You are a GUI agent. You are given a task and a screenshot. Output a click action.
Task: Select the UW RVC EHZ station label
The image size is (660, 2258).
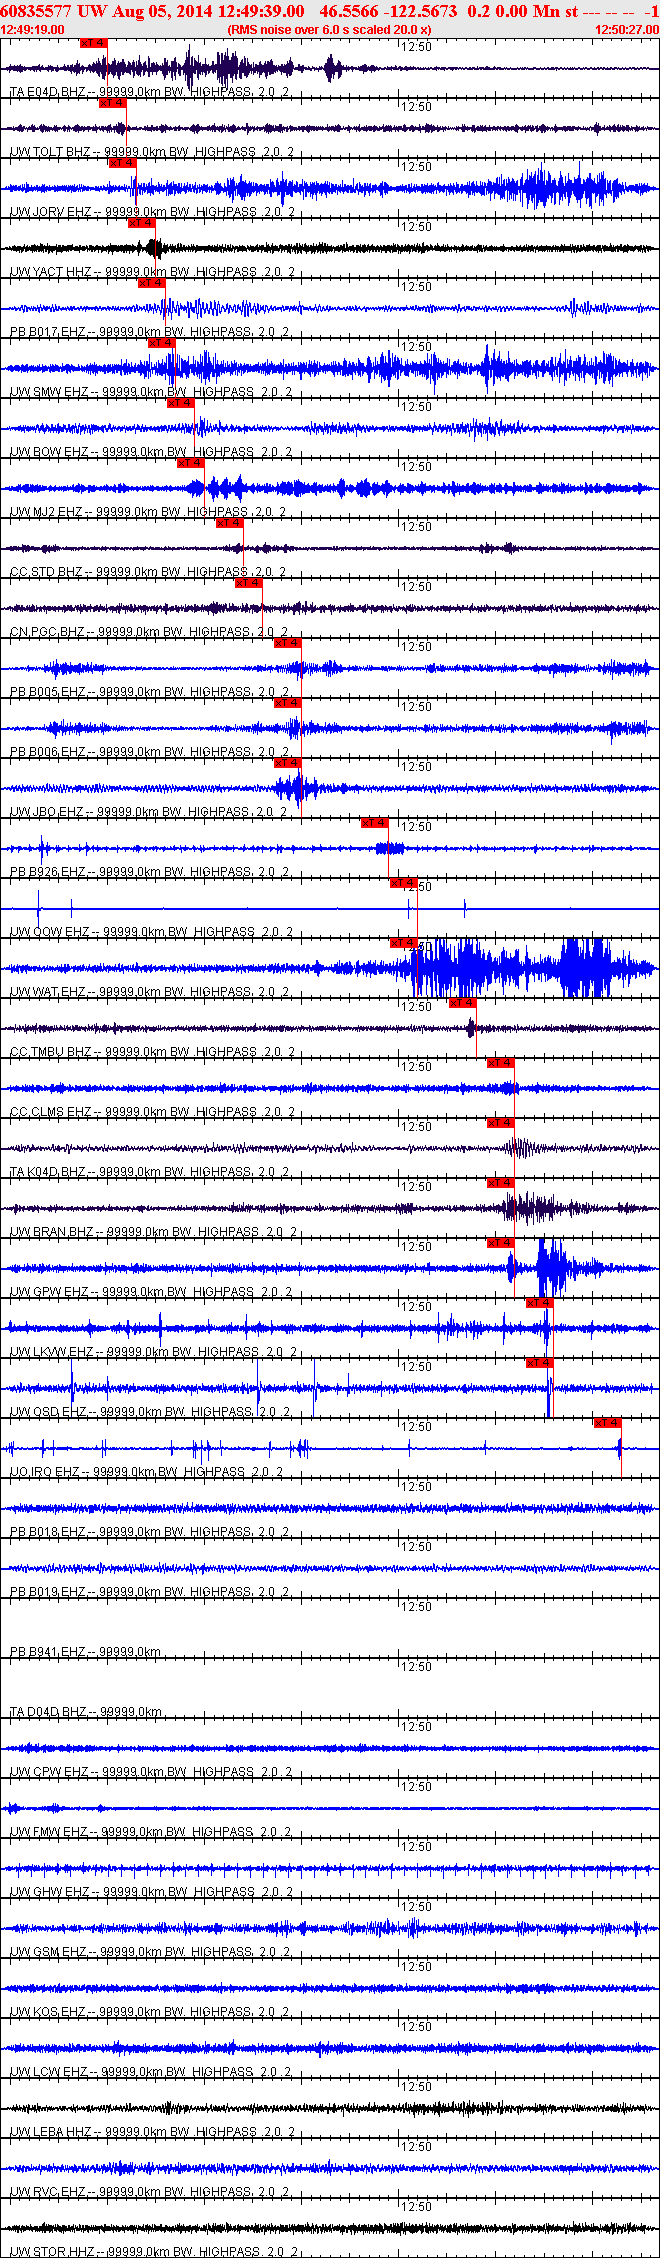tap(150, 2192)
